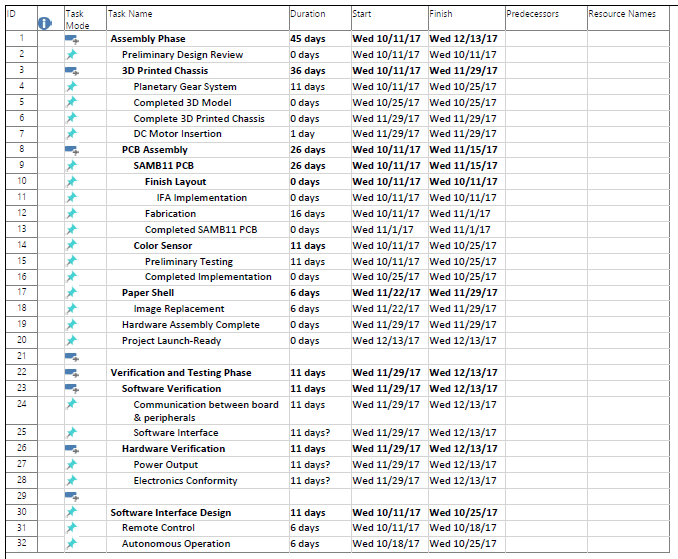Select the Task Mode column header
This screenshot has height=559, width=678.
pos(85,18)
